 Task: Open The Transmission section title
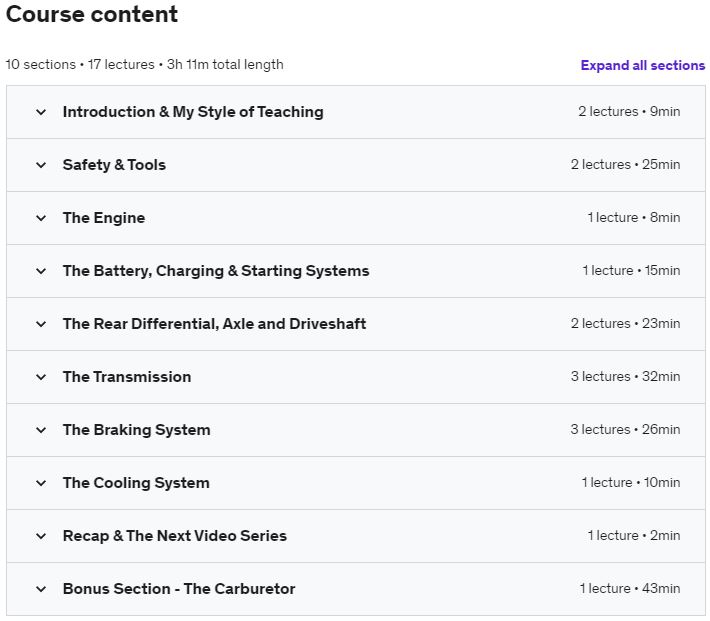pos(126,377)
